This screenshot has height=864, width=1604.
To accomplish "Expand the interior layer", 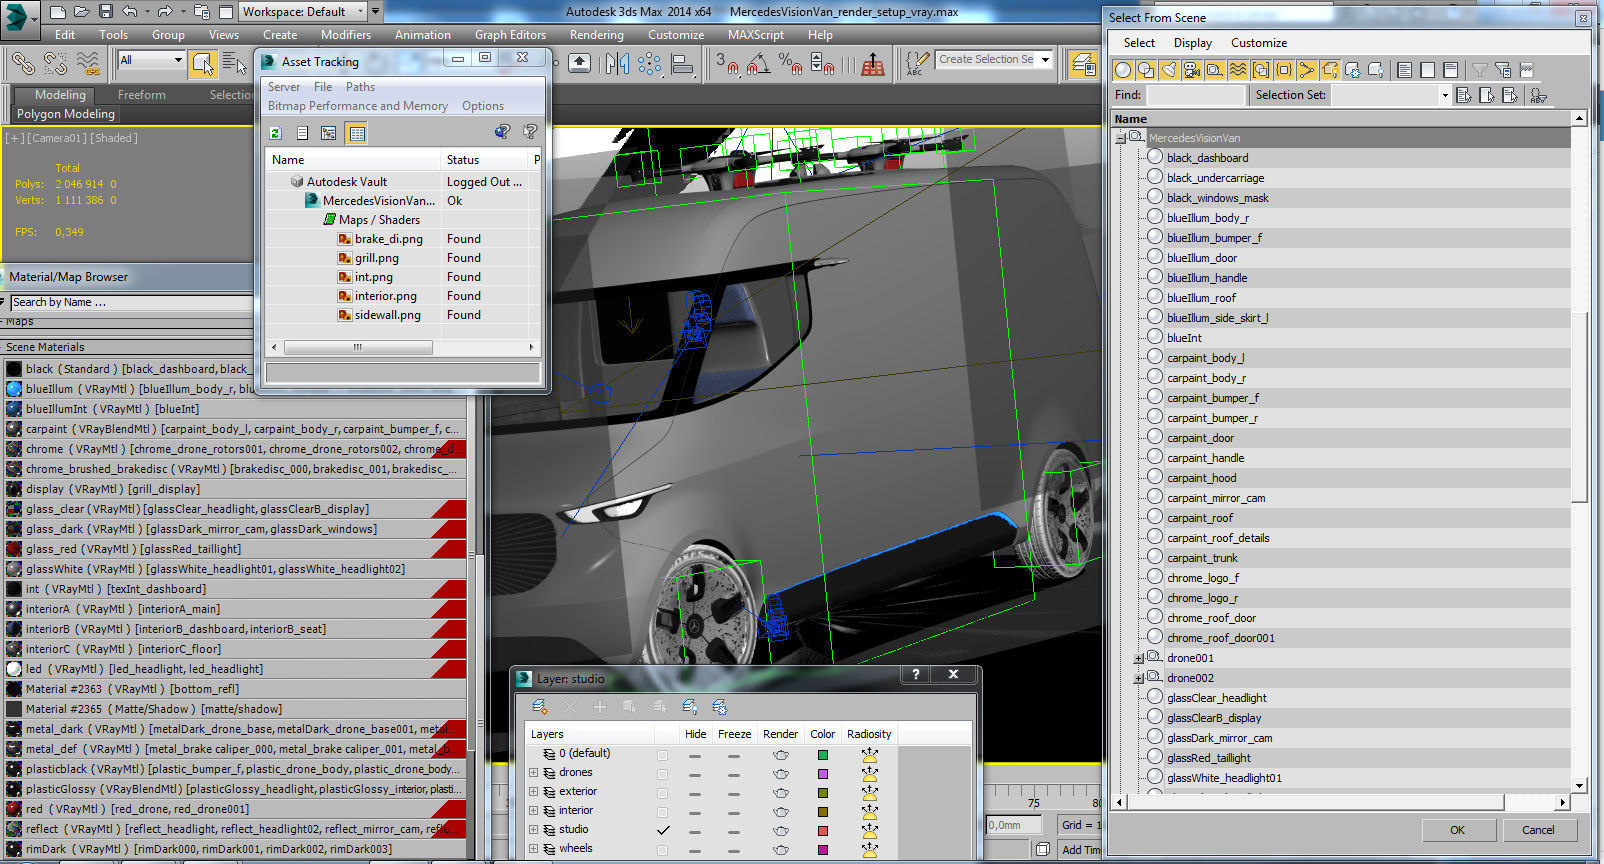I will [533, 811].
